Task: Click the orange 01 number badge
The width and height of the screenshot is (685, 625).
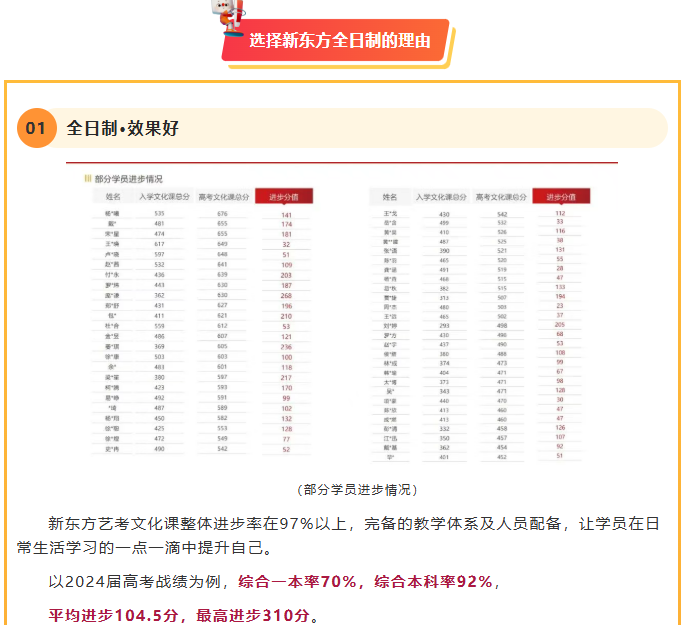Action: [37, 128]
